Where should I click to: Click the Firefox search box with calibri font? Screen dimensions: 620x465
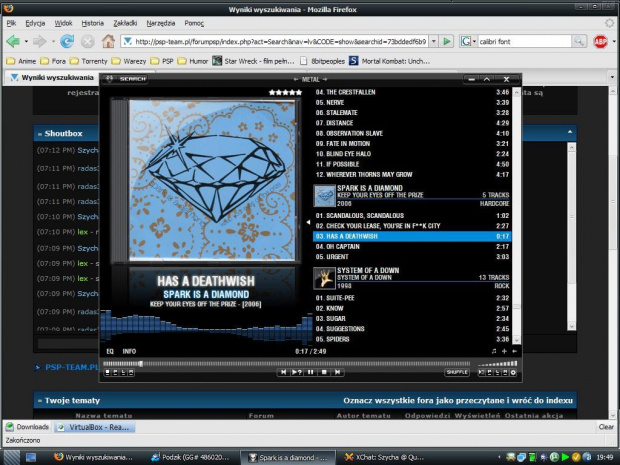point(524,41)
